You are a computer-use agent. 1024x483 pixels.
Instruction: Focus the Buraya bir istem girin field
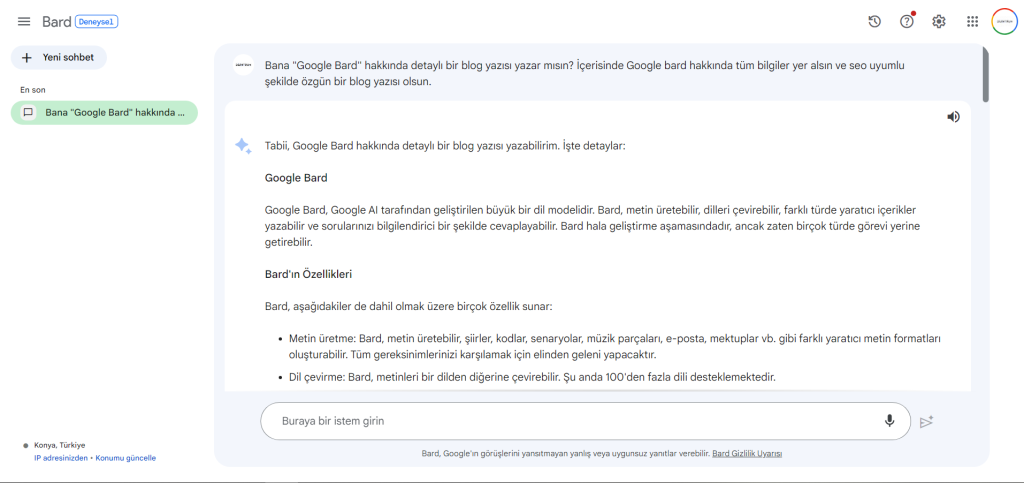[x=585, y=421]
